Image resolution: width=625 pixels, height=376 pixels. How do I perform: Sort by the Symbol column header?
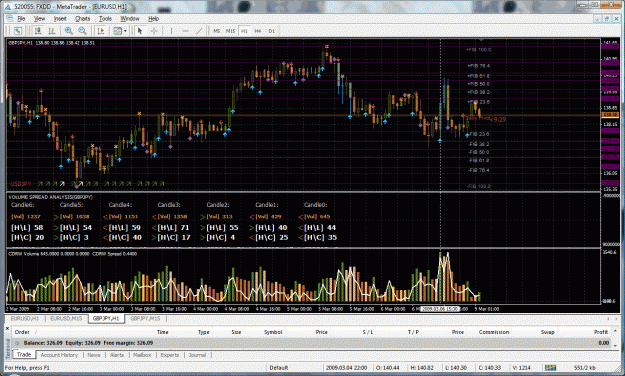tap(273, 332)
